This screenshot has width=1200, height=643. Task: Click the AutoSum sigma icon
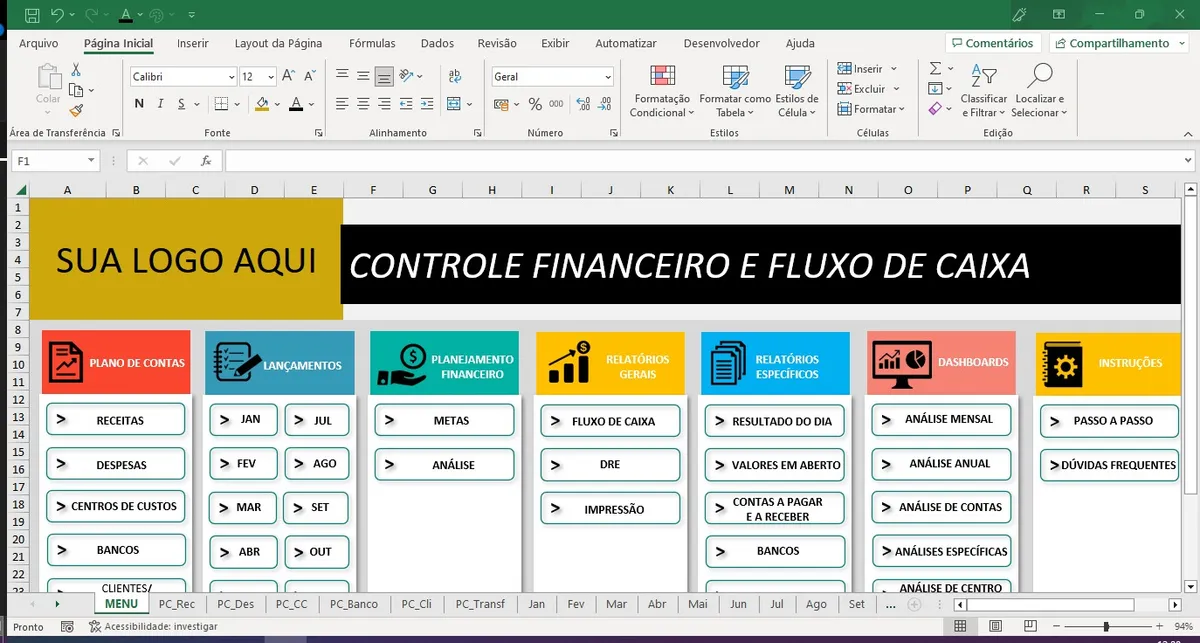click(x=934, y=68)
